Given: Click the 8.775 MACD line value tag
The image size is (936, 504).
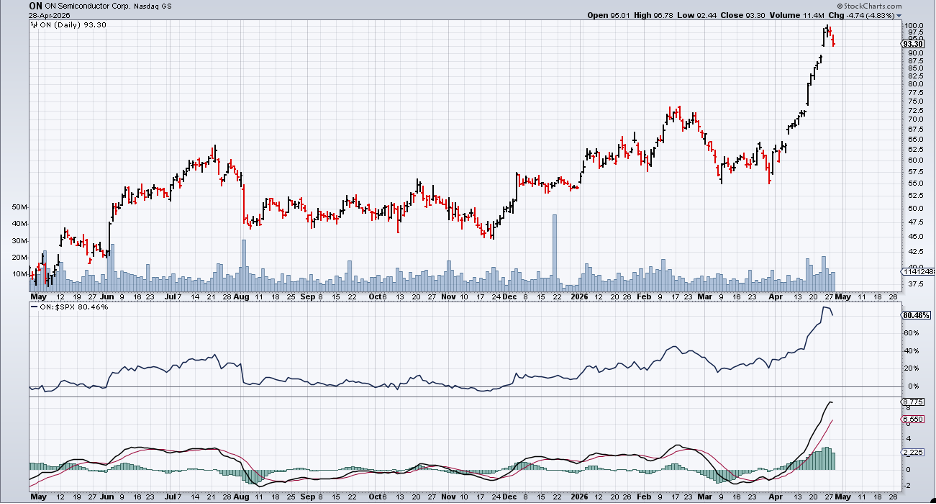Looking at the screenshot, I should [912, 401].
